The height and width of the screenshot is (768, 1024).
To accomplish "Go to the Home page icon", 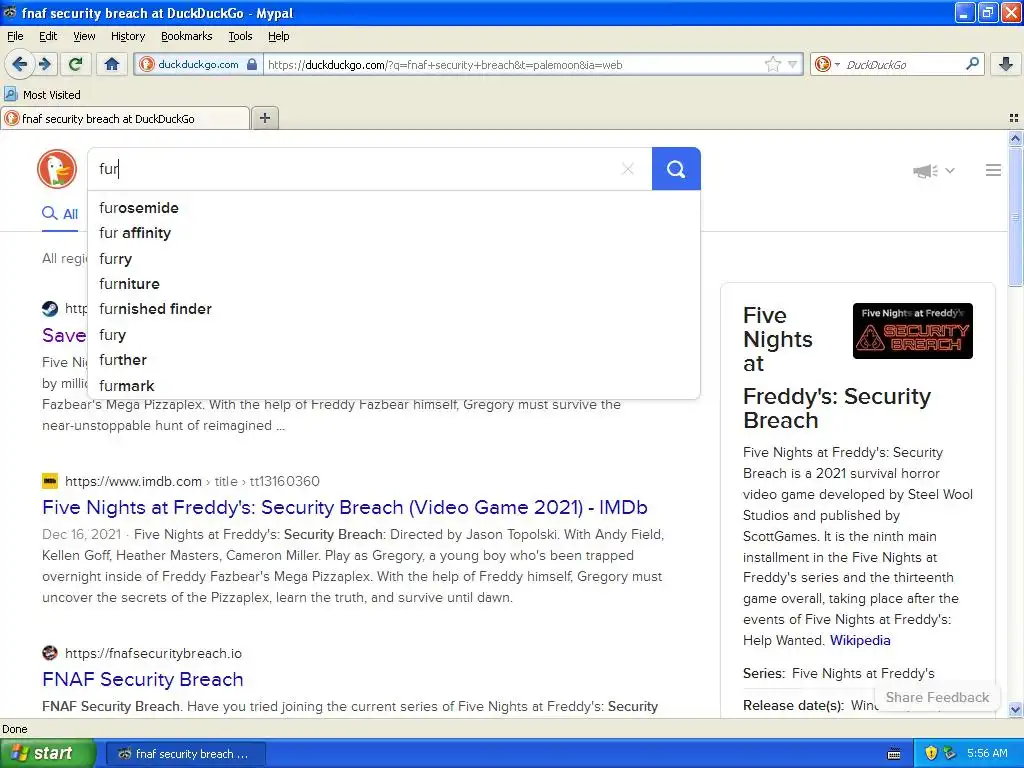I will [112, 64].
